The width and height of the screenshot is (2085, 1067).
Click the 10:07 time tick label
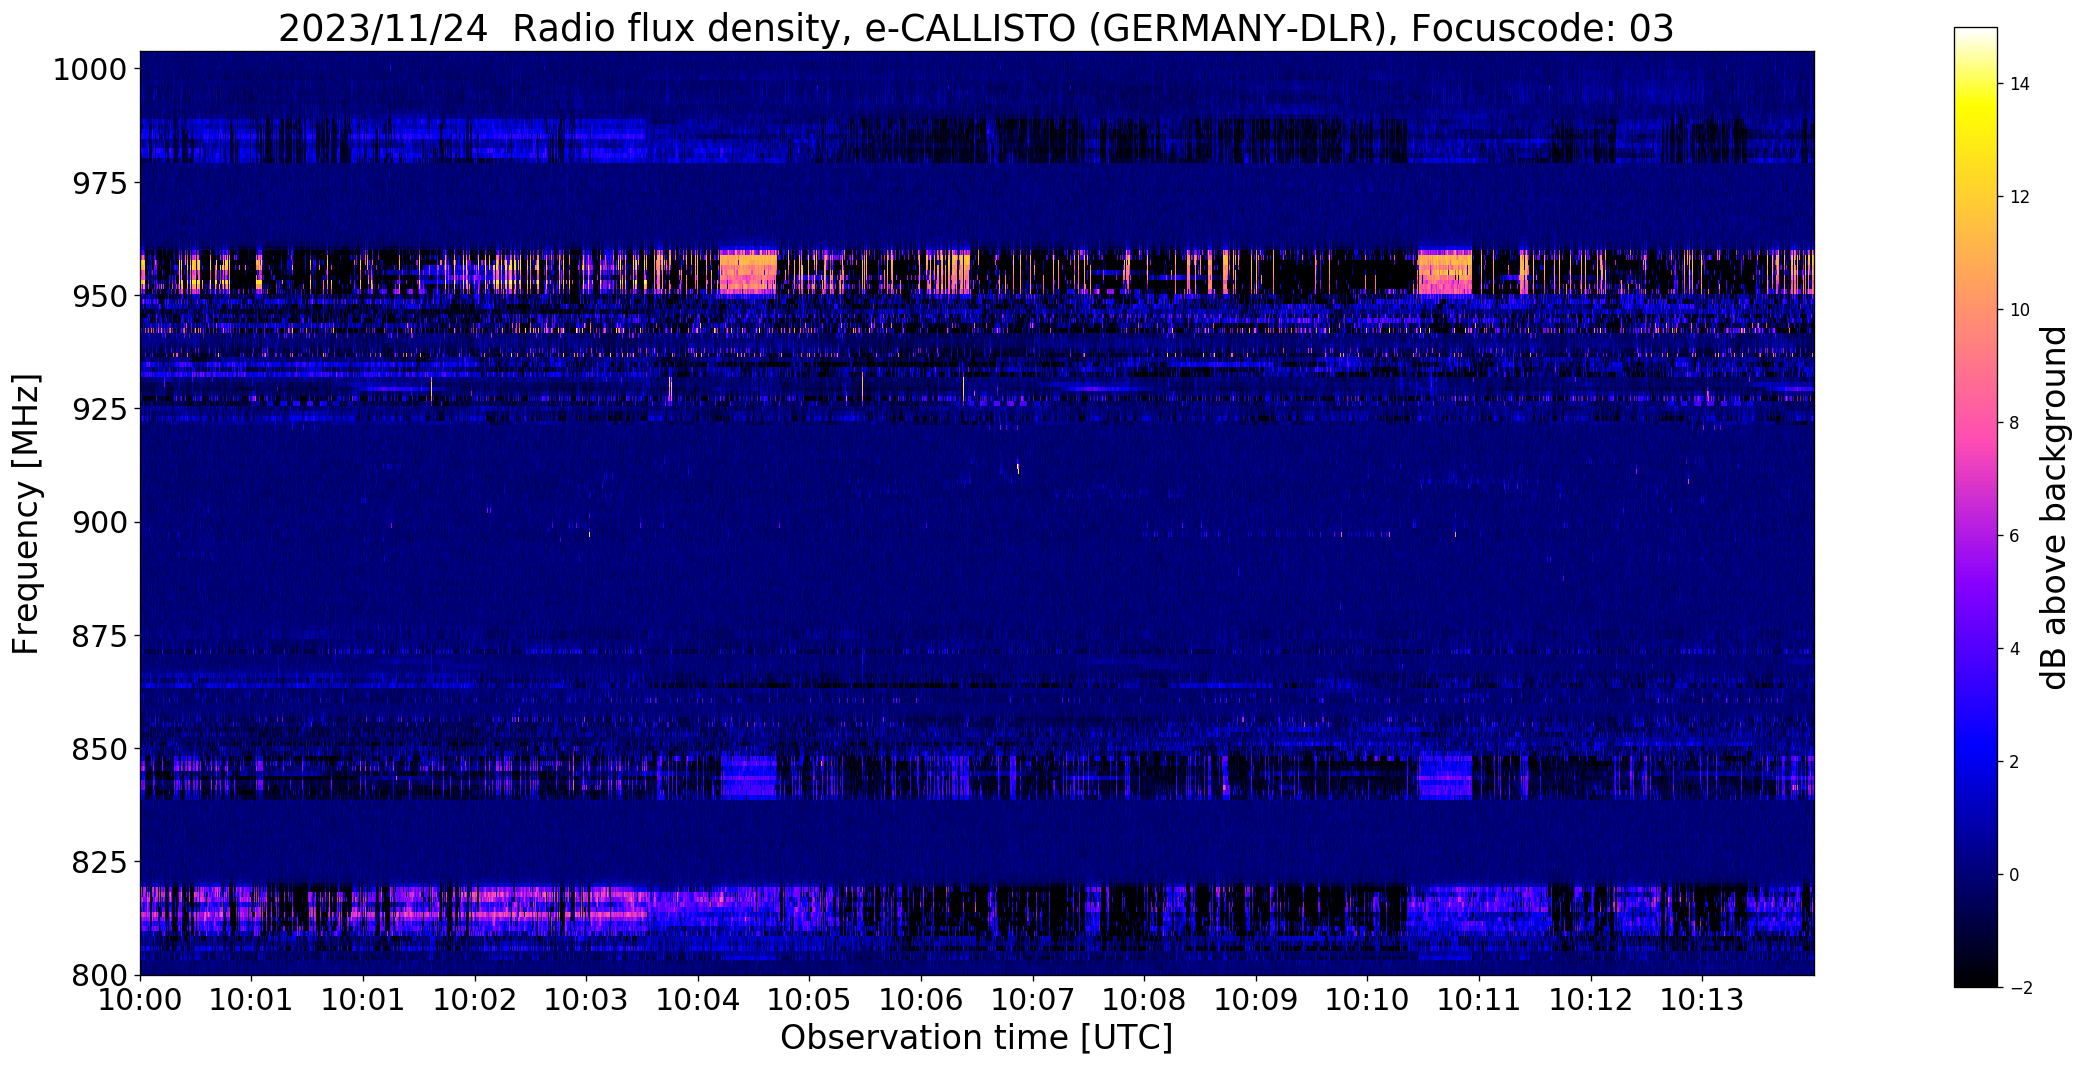(1032, 1000)
